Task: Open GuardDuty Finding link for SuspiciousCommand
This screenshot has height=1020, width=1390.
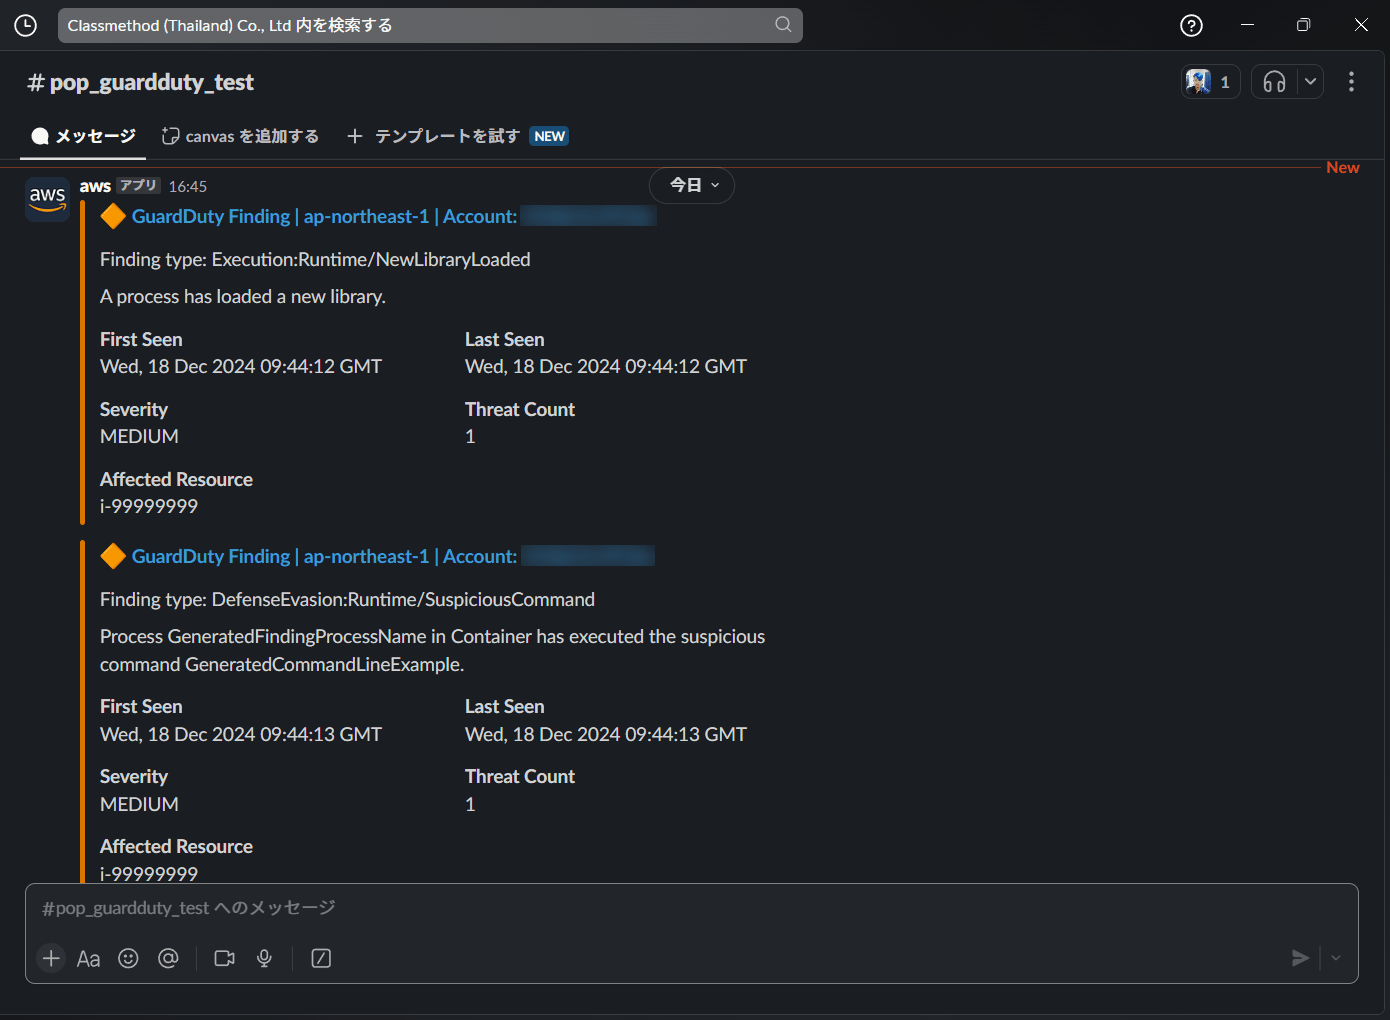Action: point(324,556)
